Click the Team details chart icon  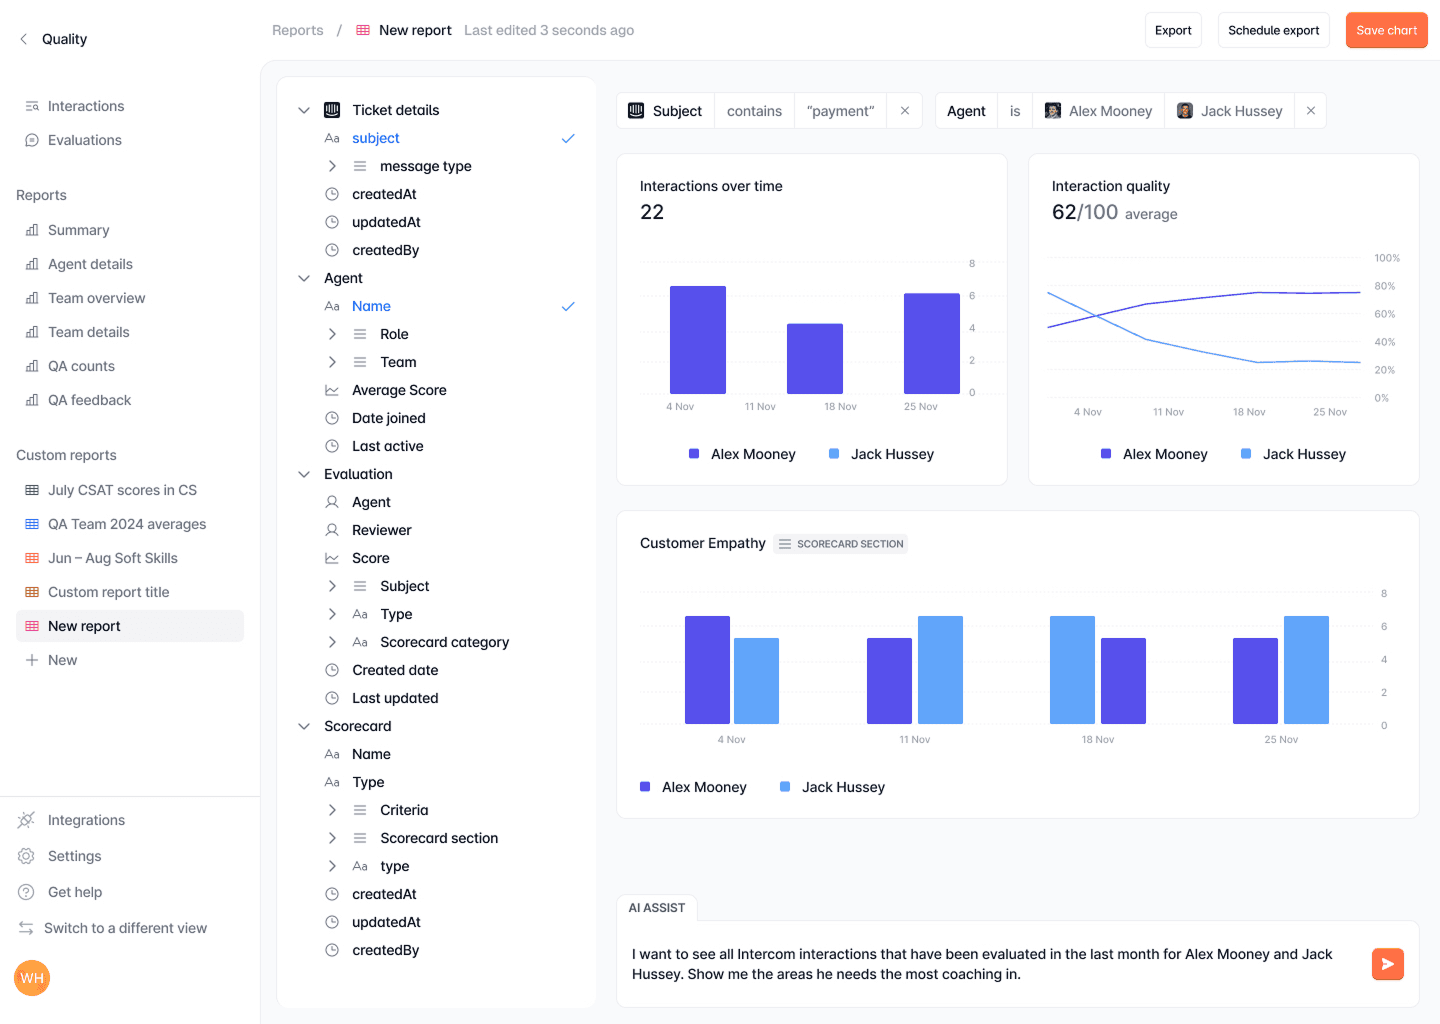32,332
